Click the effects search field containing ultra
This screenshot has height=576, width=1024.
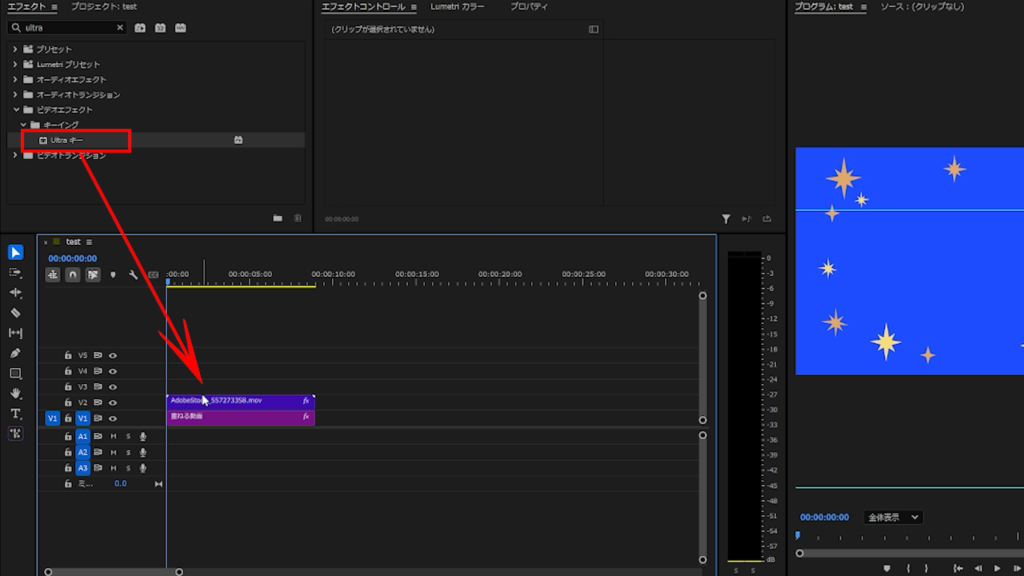point(69,27)
